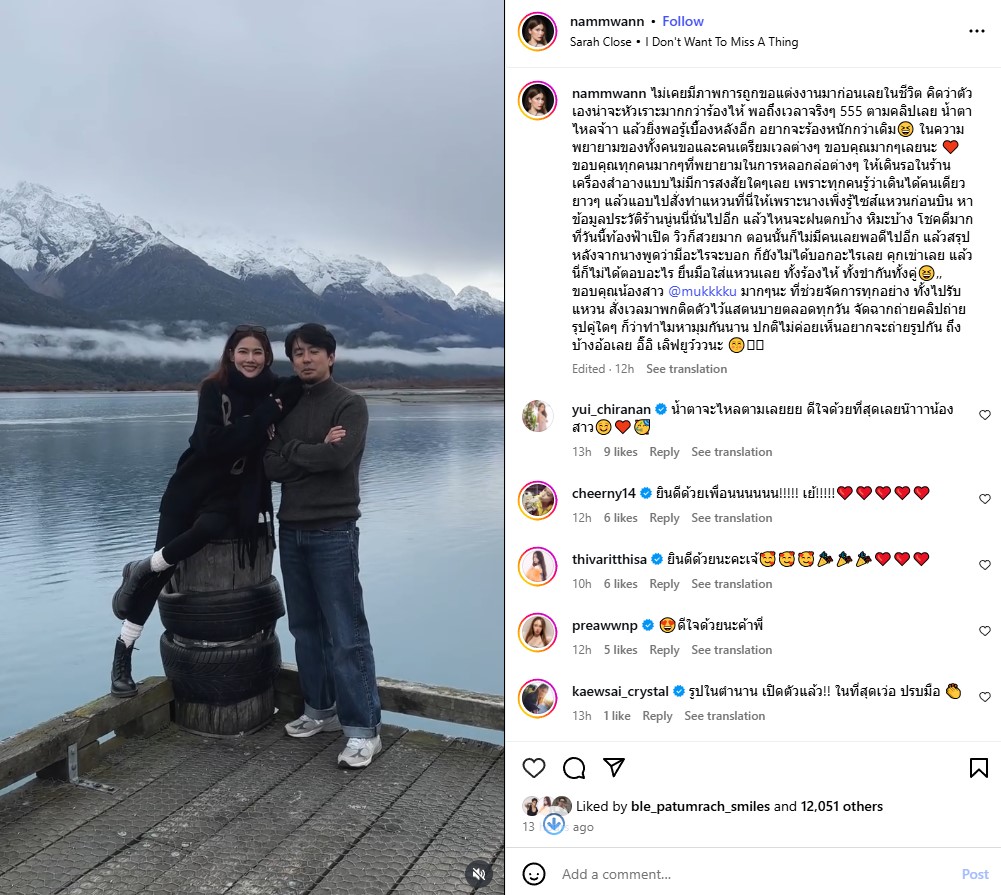
Task: Follow nammwann account
Action: 682,21
